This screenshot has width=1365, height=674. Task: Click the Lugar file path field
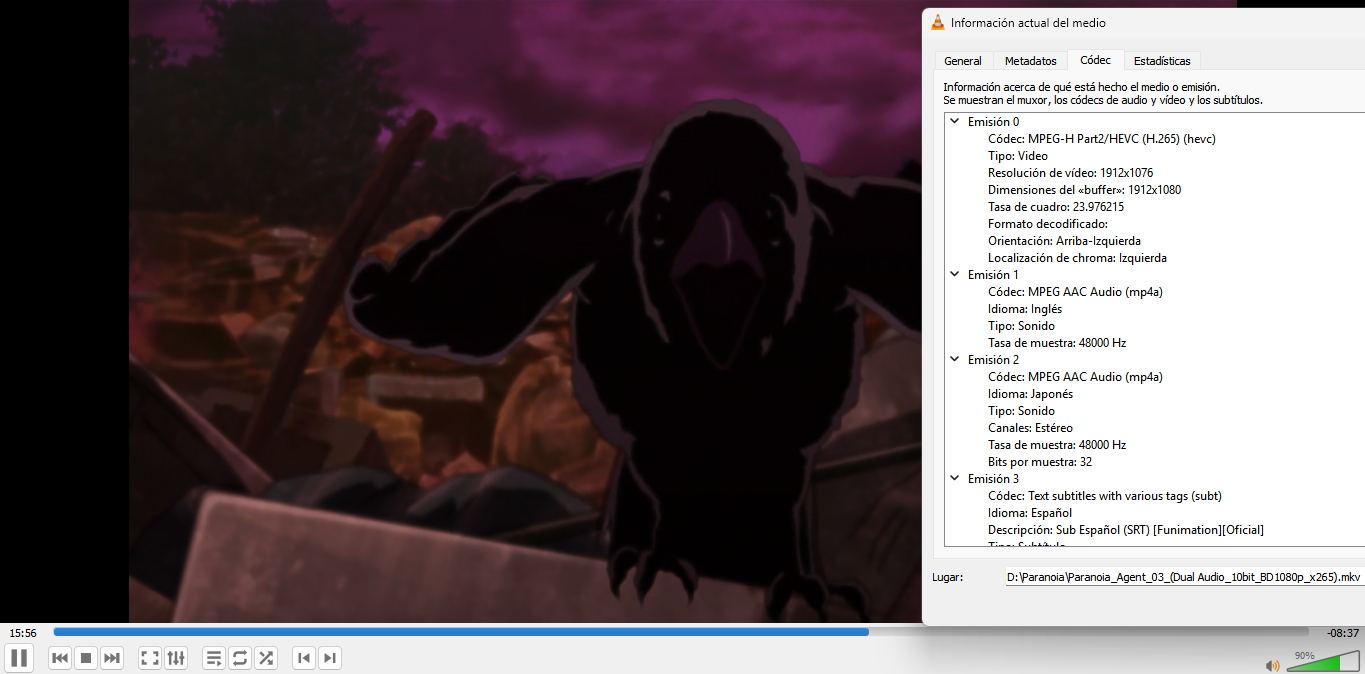coord(1185,577)
